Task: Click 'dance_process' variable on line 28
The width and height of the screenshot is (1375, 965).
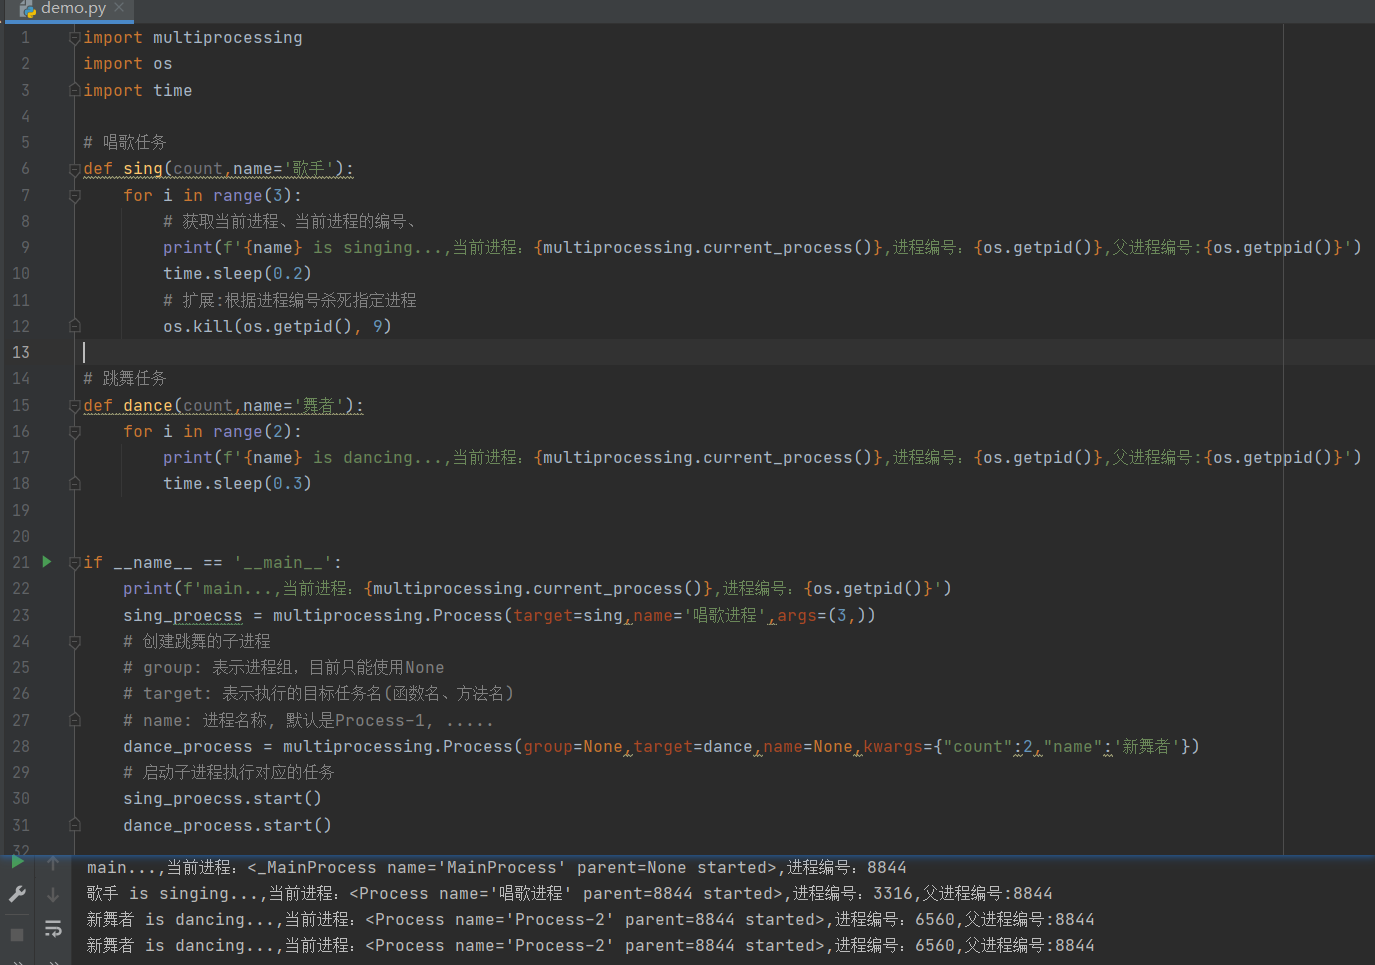Action: coord(188,746)
